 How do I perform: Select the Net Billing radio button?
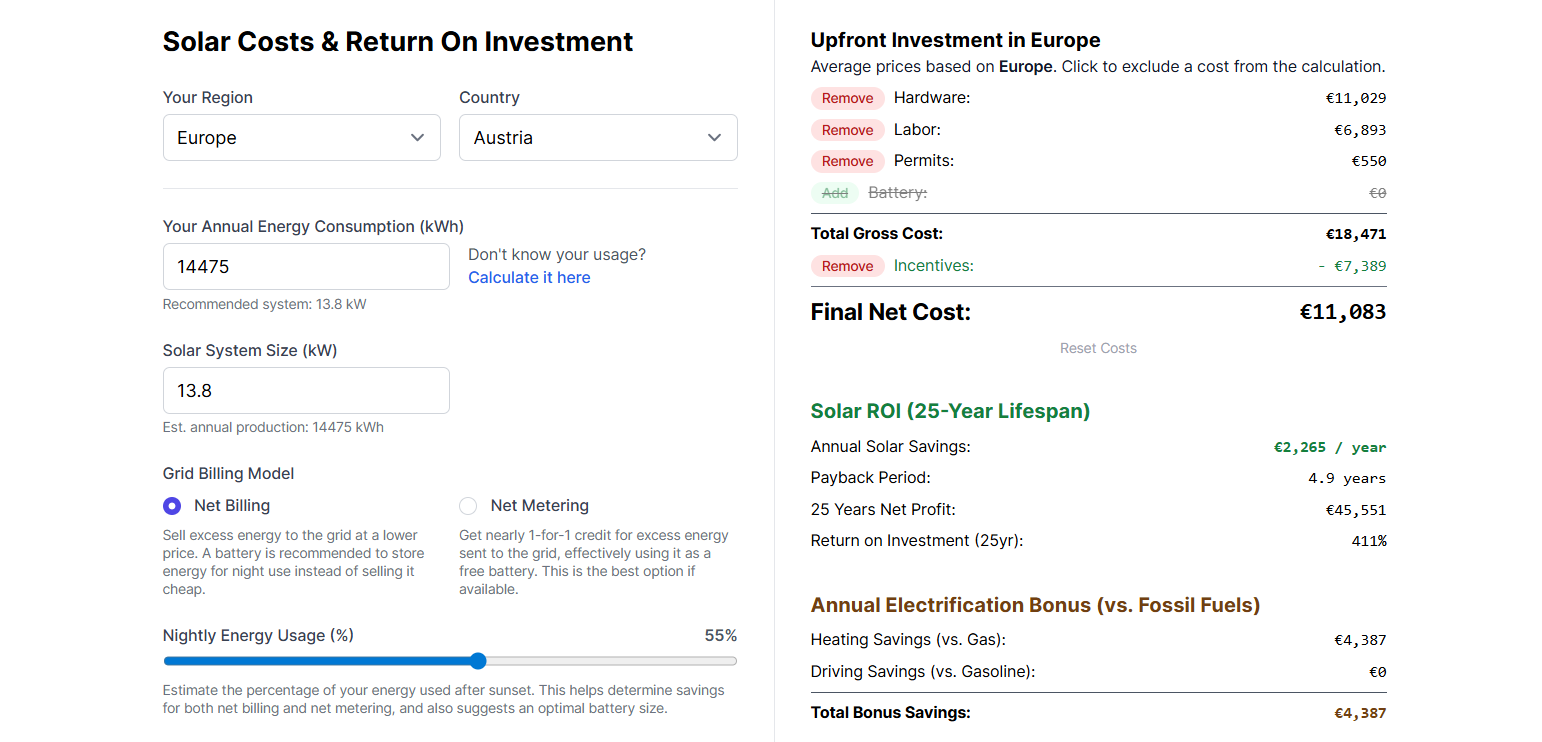click(x=171, y=506)
